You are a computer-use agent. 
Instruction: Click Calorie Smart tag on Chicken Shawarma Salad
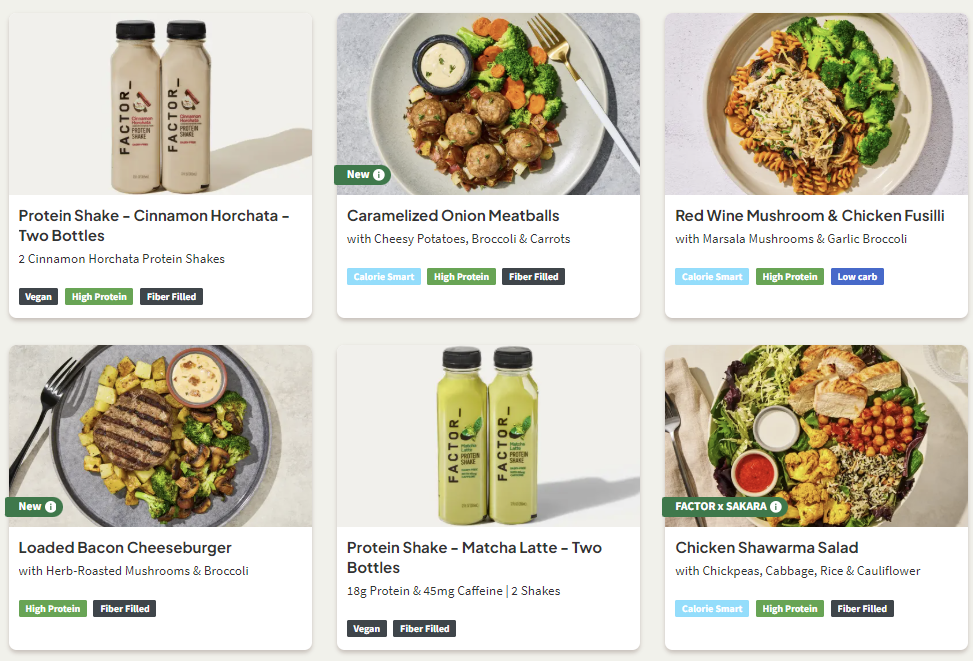pyautogui.click(x=711, y=609)
